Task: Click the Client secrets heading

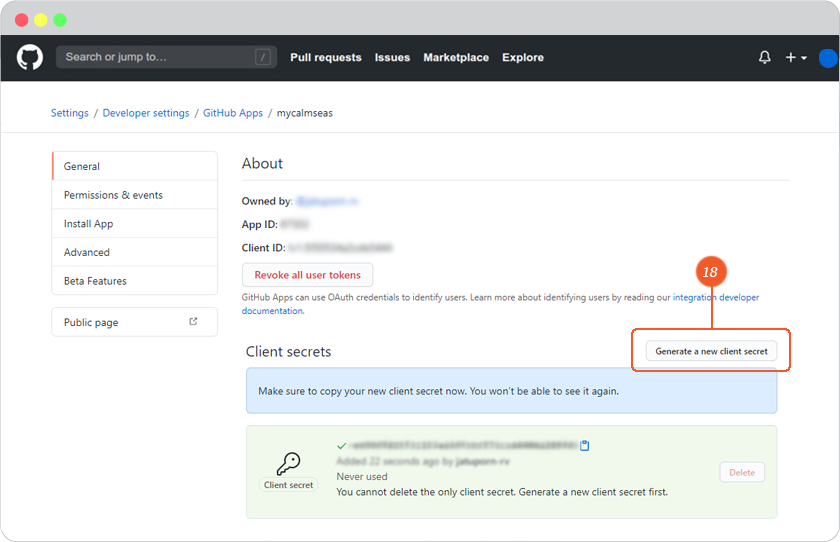Action: pos(288,351)
